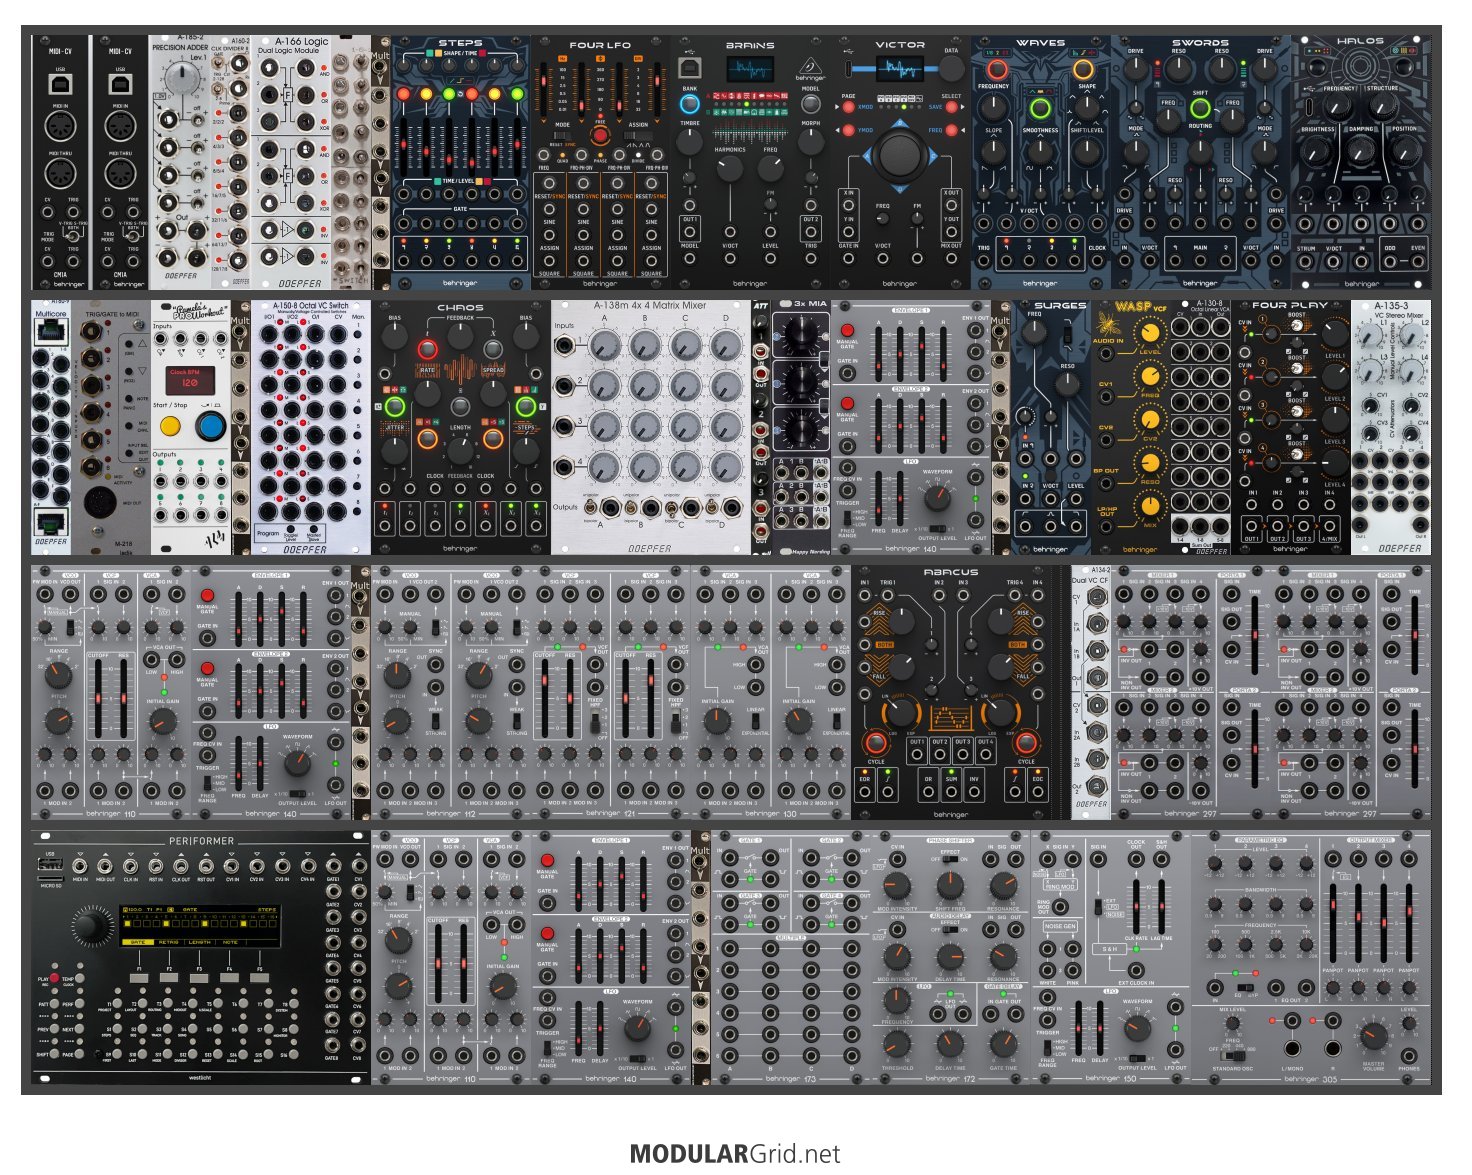Click the bee logo on the WASP VCF
Image resolution: width=1472 pixels, height=1175 pixels.
pyautogui.click(x=1108, y=325)
